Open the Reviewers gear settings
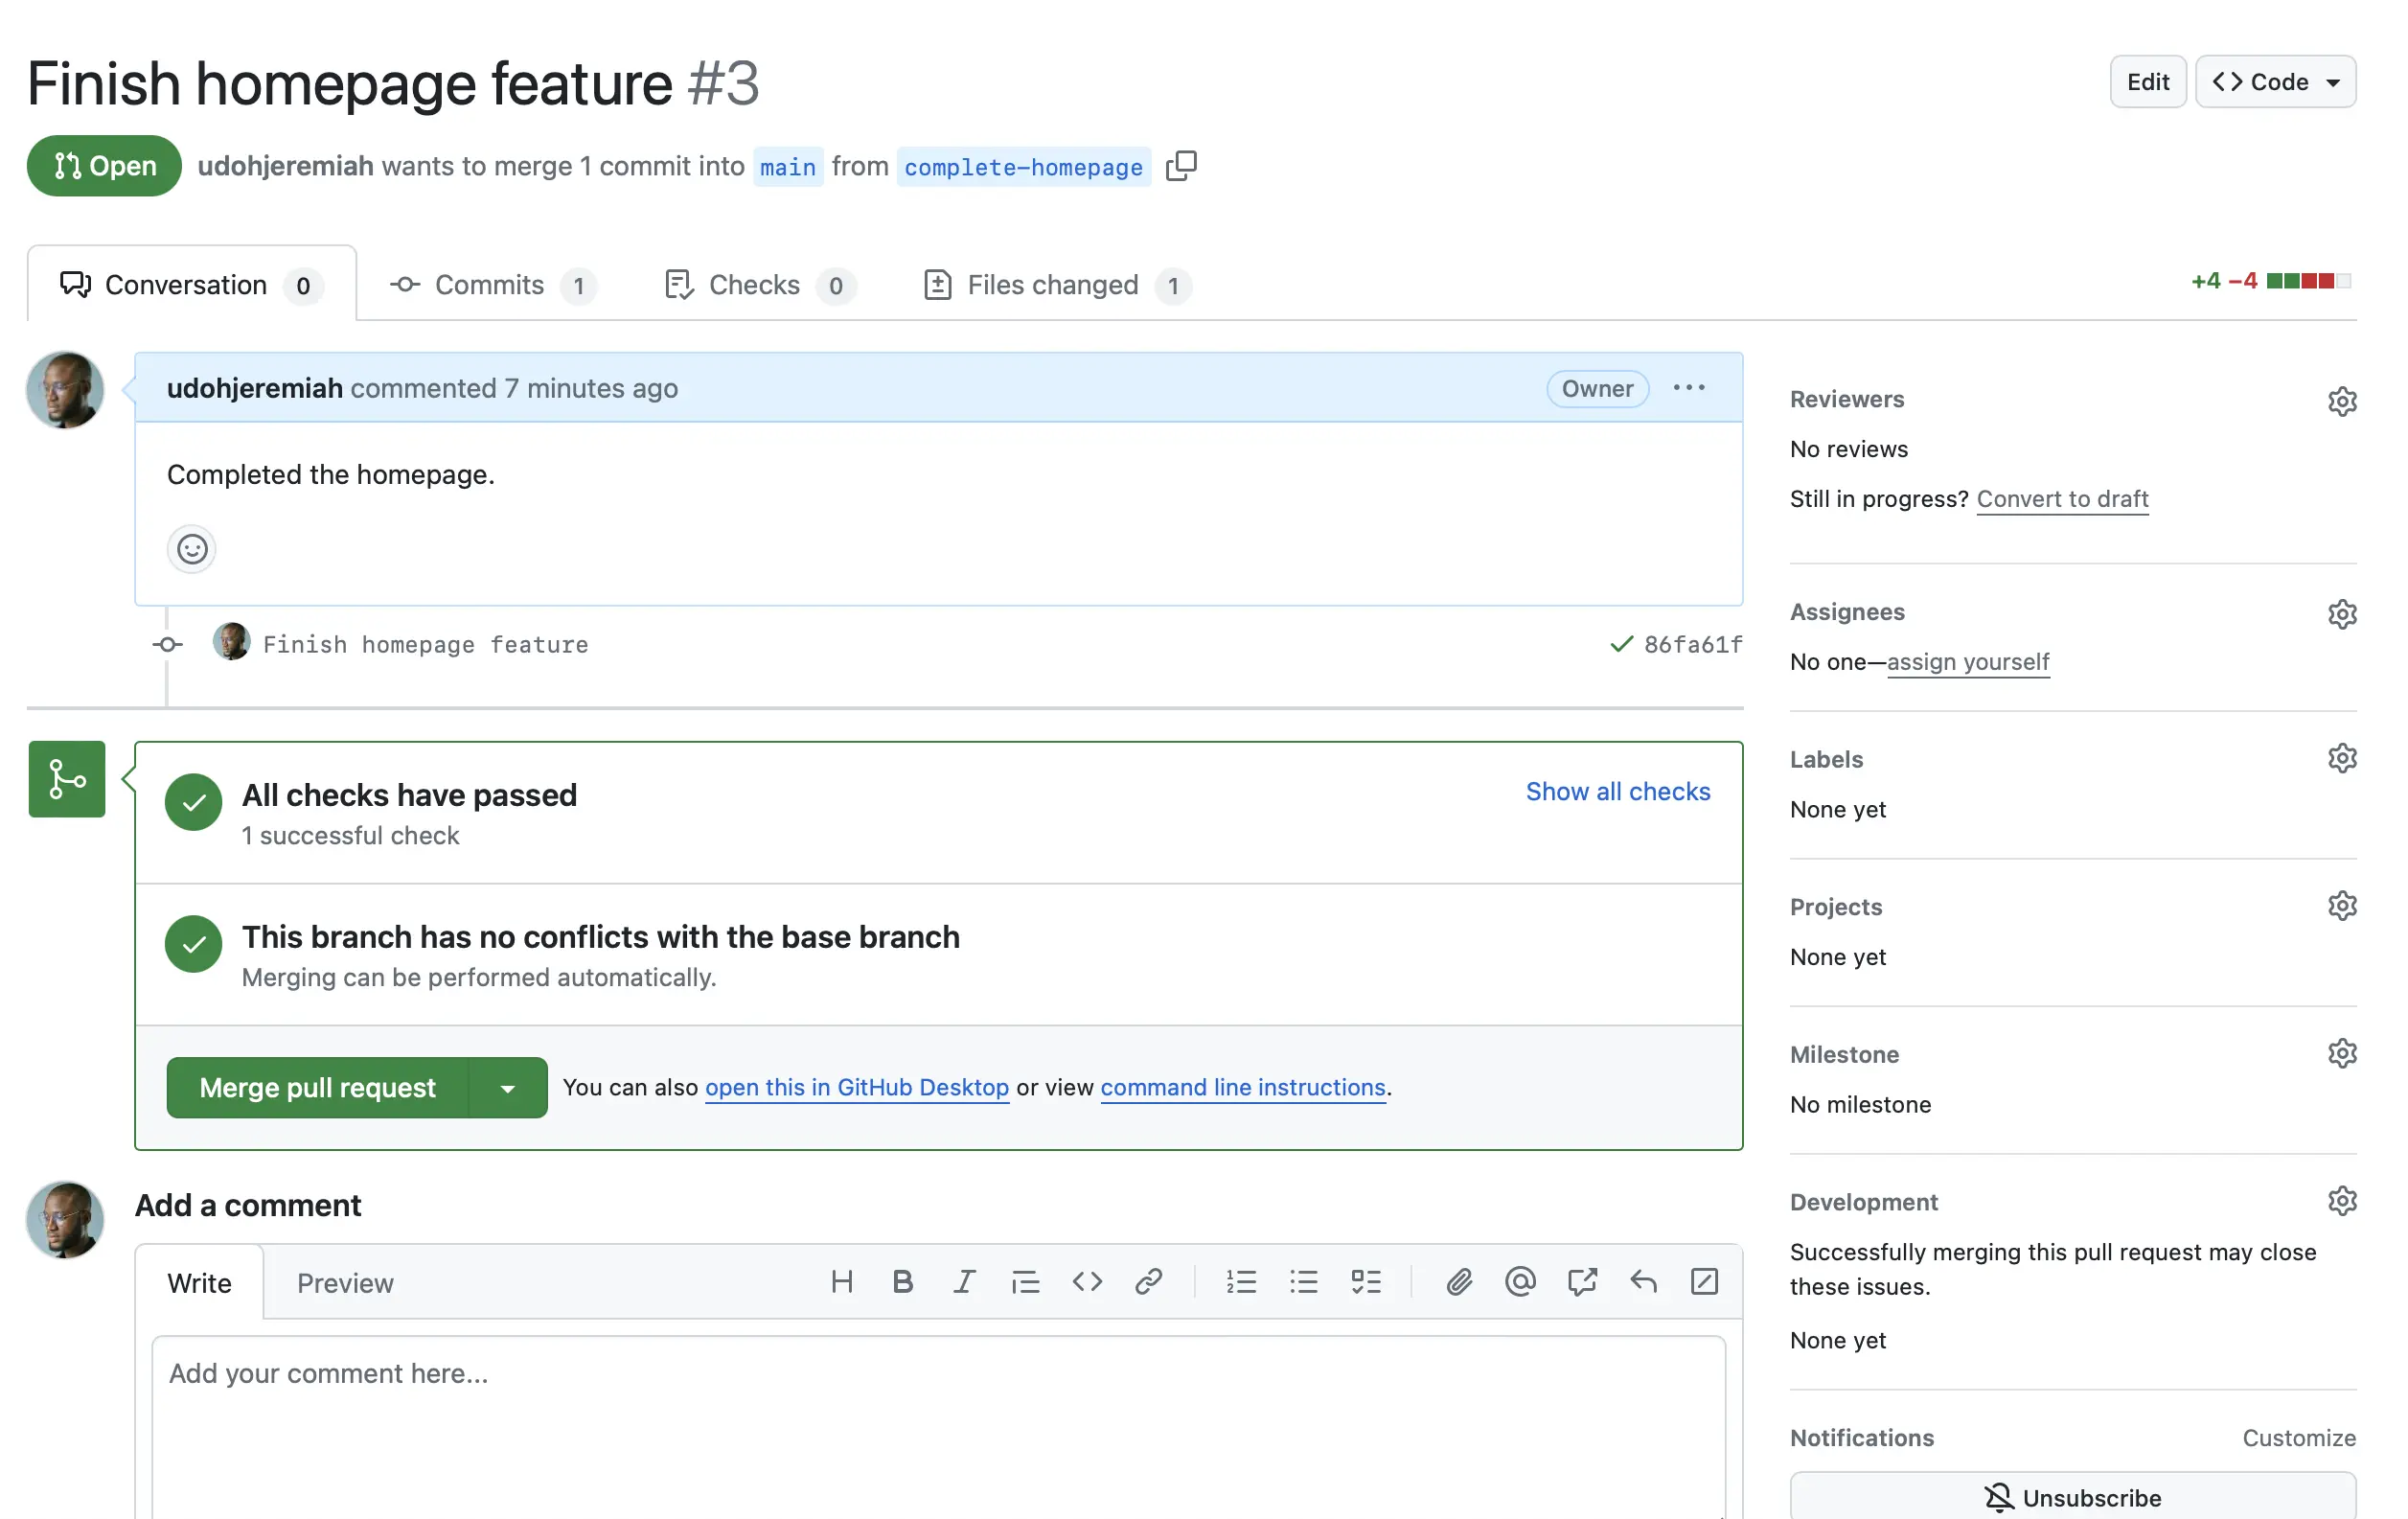The image size is (2408, 1519). click(x=2341, y=401)
